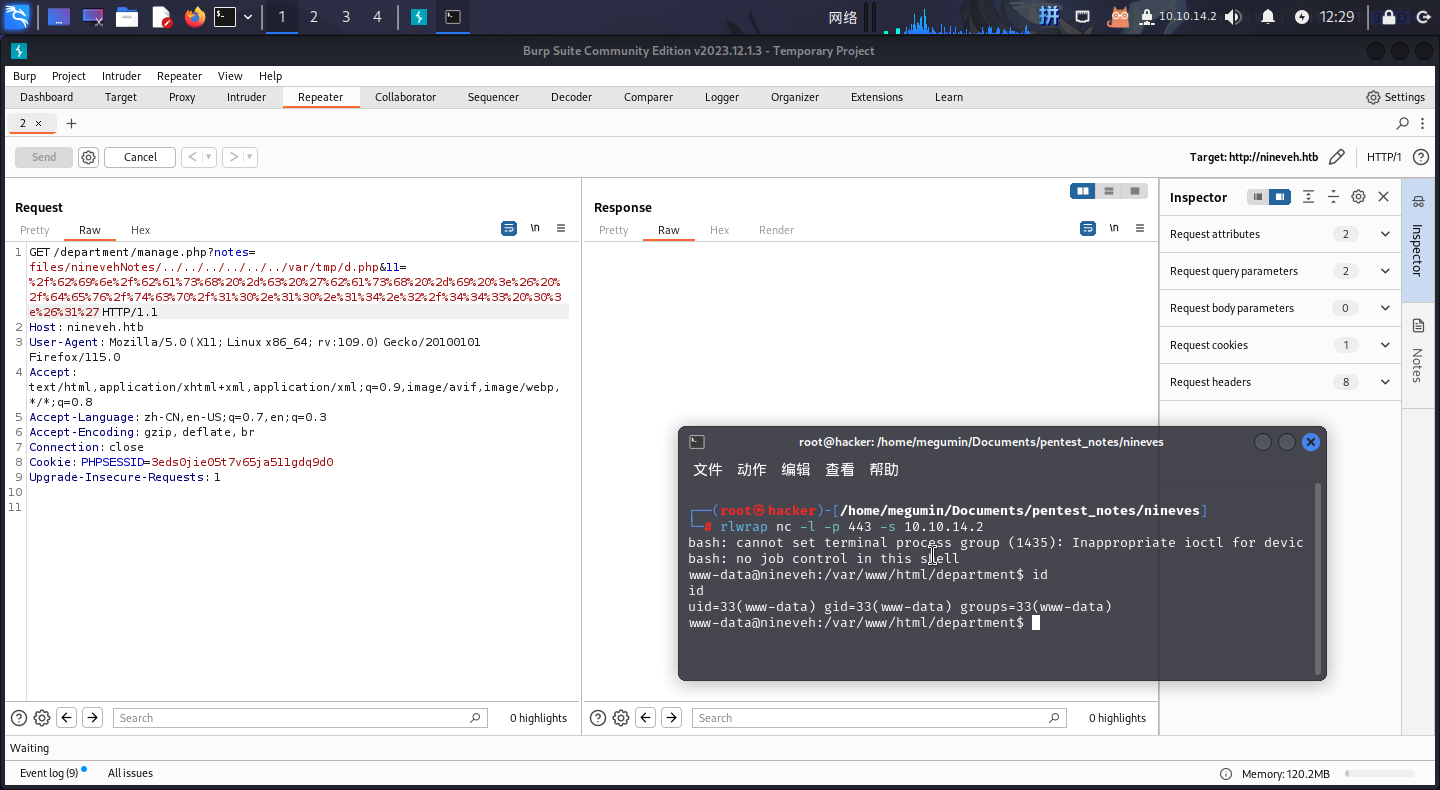Open the Repeater menu in menu bar
1440x790 pixels.
click(x=179, y=76)
